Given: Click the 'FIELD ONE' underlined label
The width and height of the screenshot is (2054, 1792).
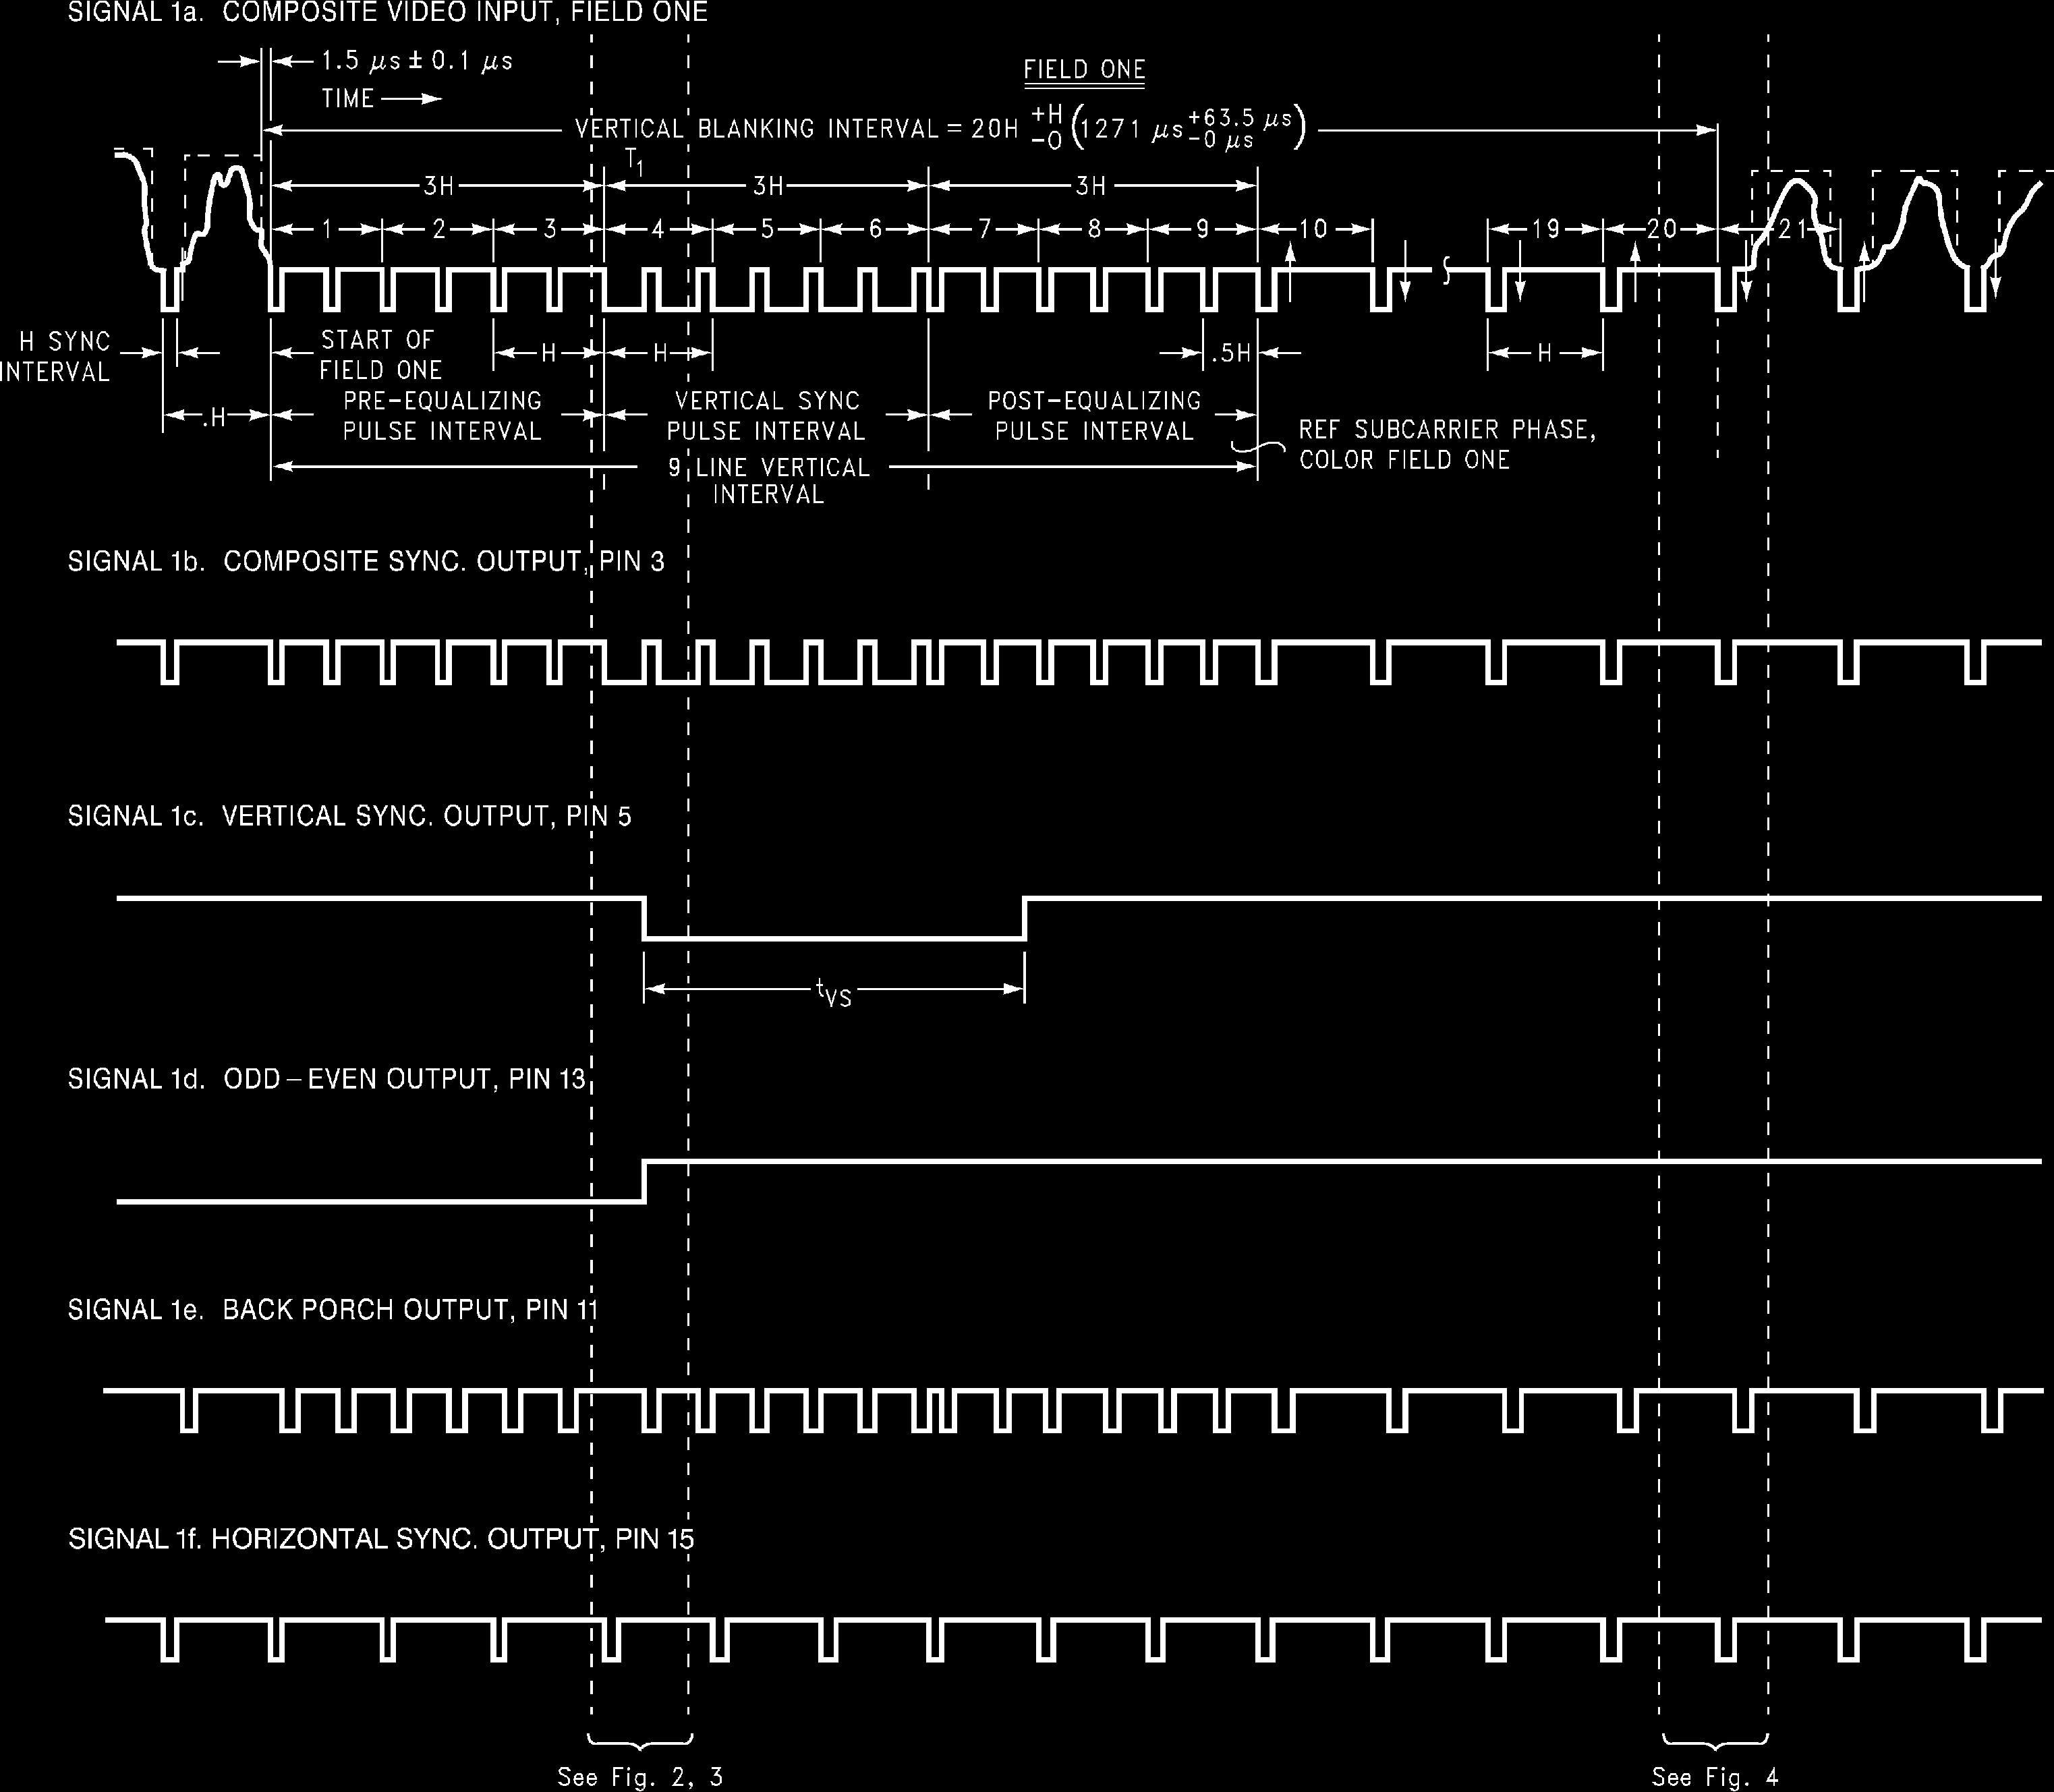Looking at the screenshot, I should point(1084,70).
